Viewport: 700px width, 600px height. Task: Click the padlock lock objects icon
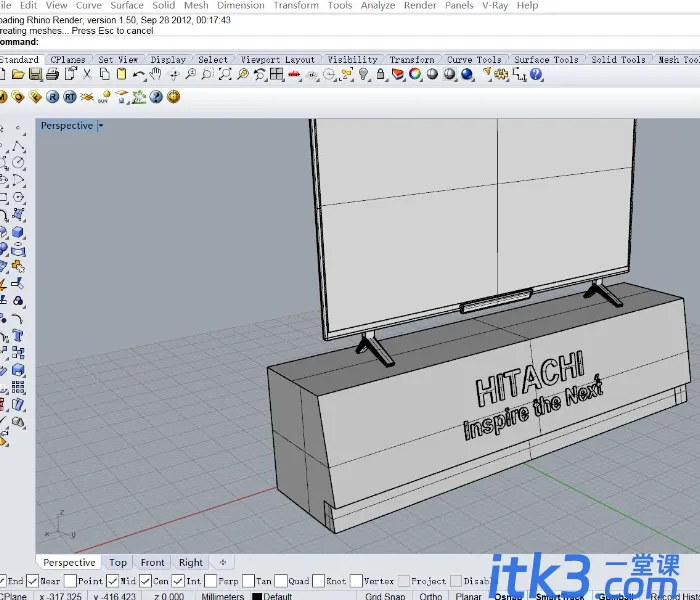click(381, 75)
